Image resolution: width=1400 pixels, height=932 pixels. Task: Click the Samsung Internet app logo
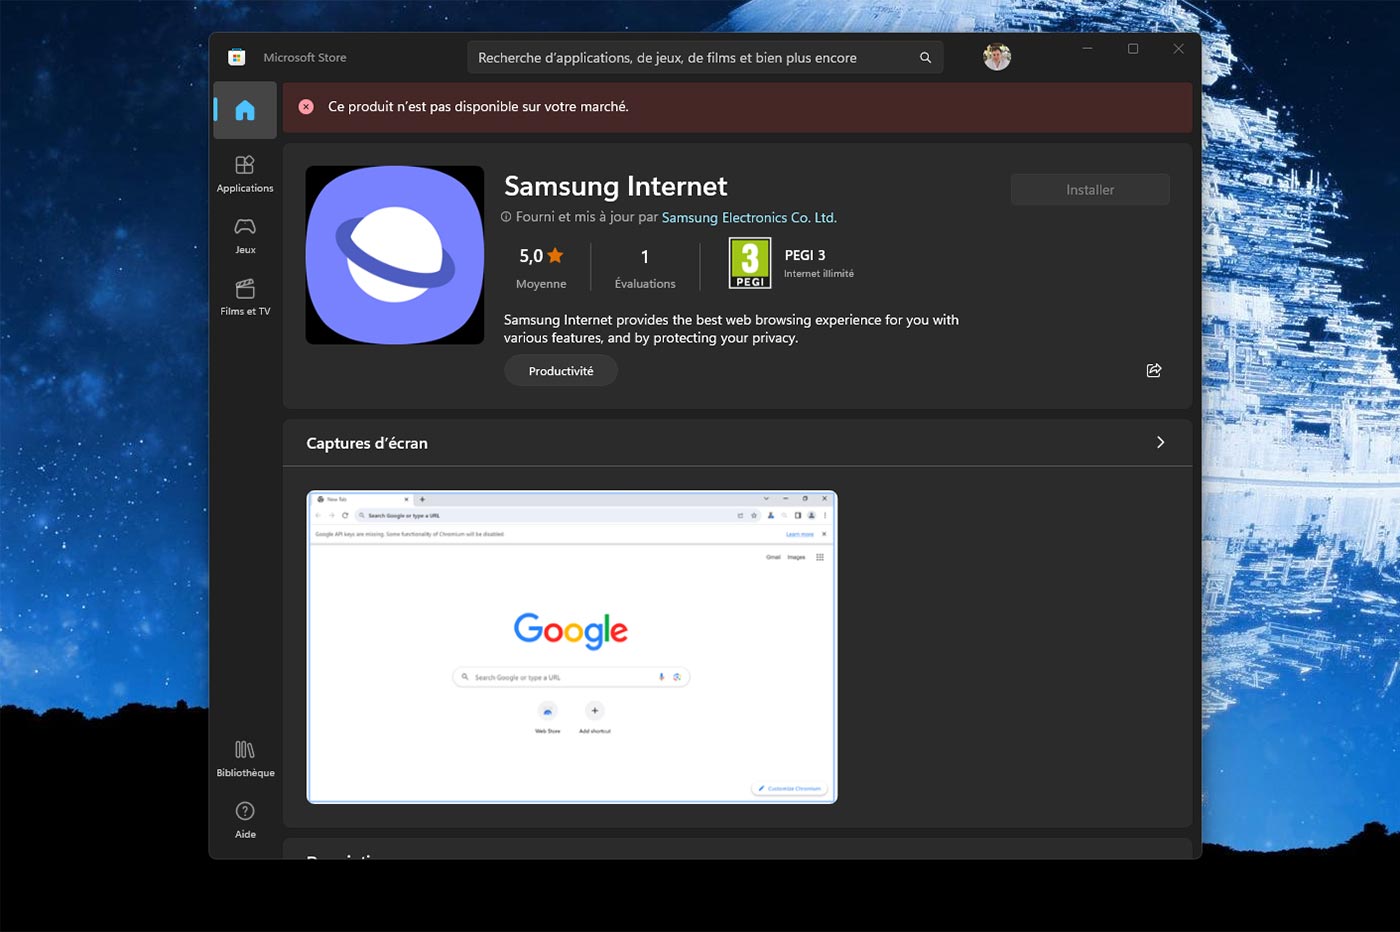point(395,255)
